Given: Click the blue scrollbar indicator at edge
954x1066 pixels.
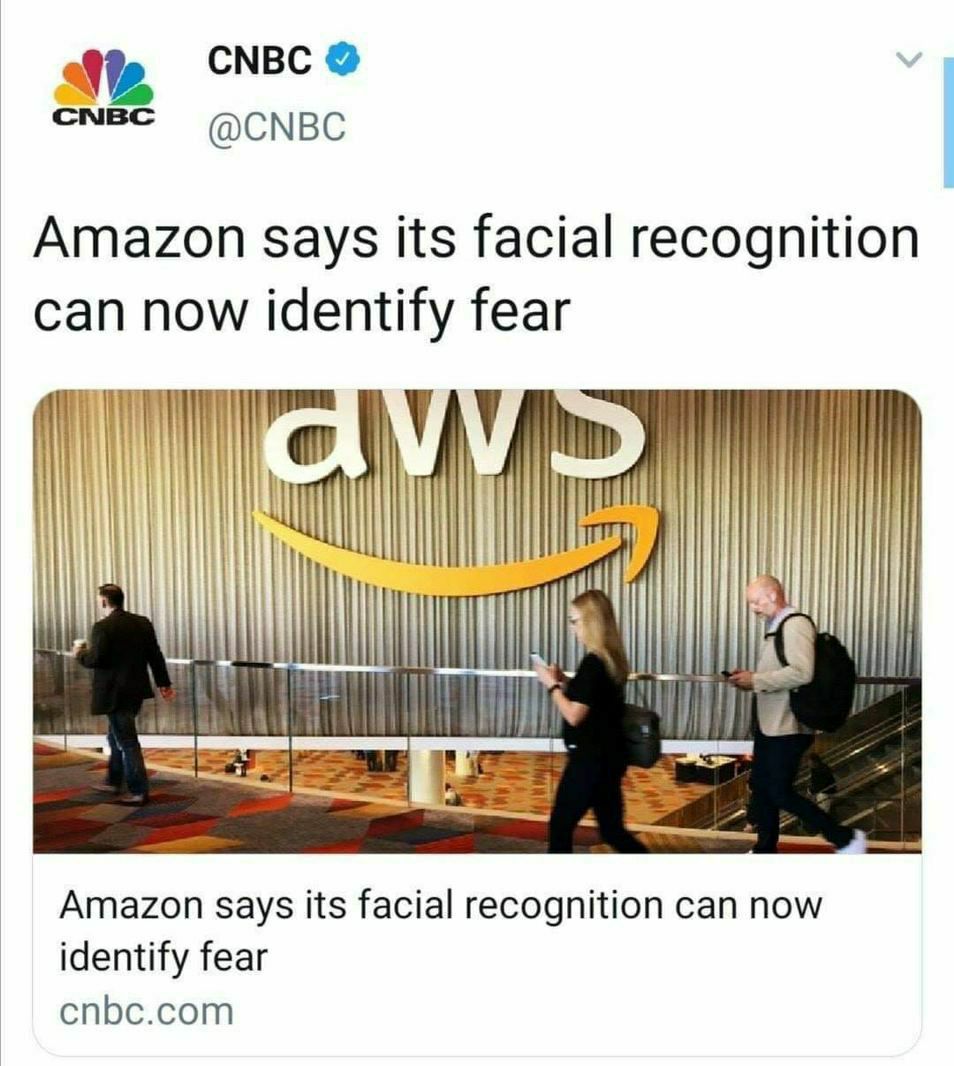Looking at the screenshot, I should click(x=949, y=122).
